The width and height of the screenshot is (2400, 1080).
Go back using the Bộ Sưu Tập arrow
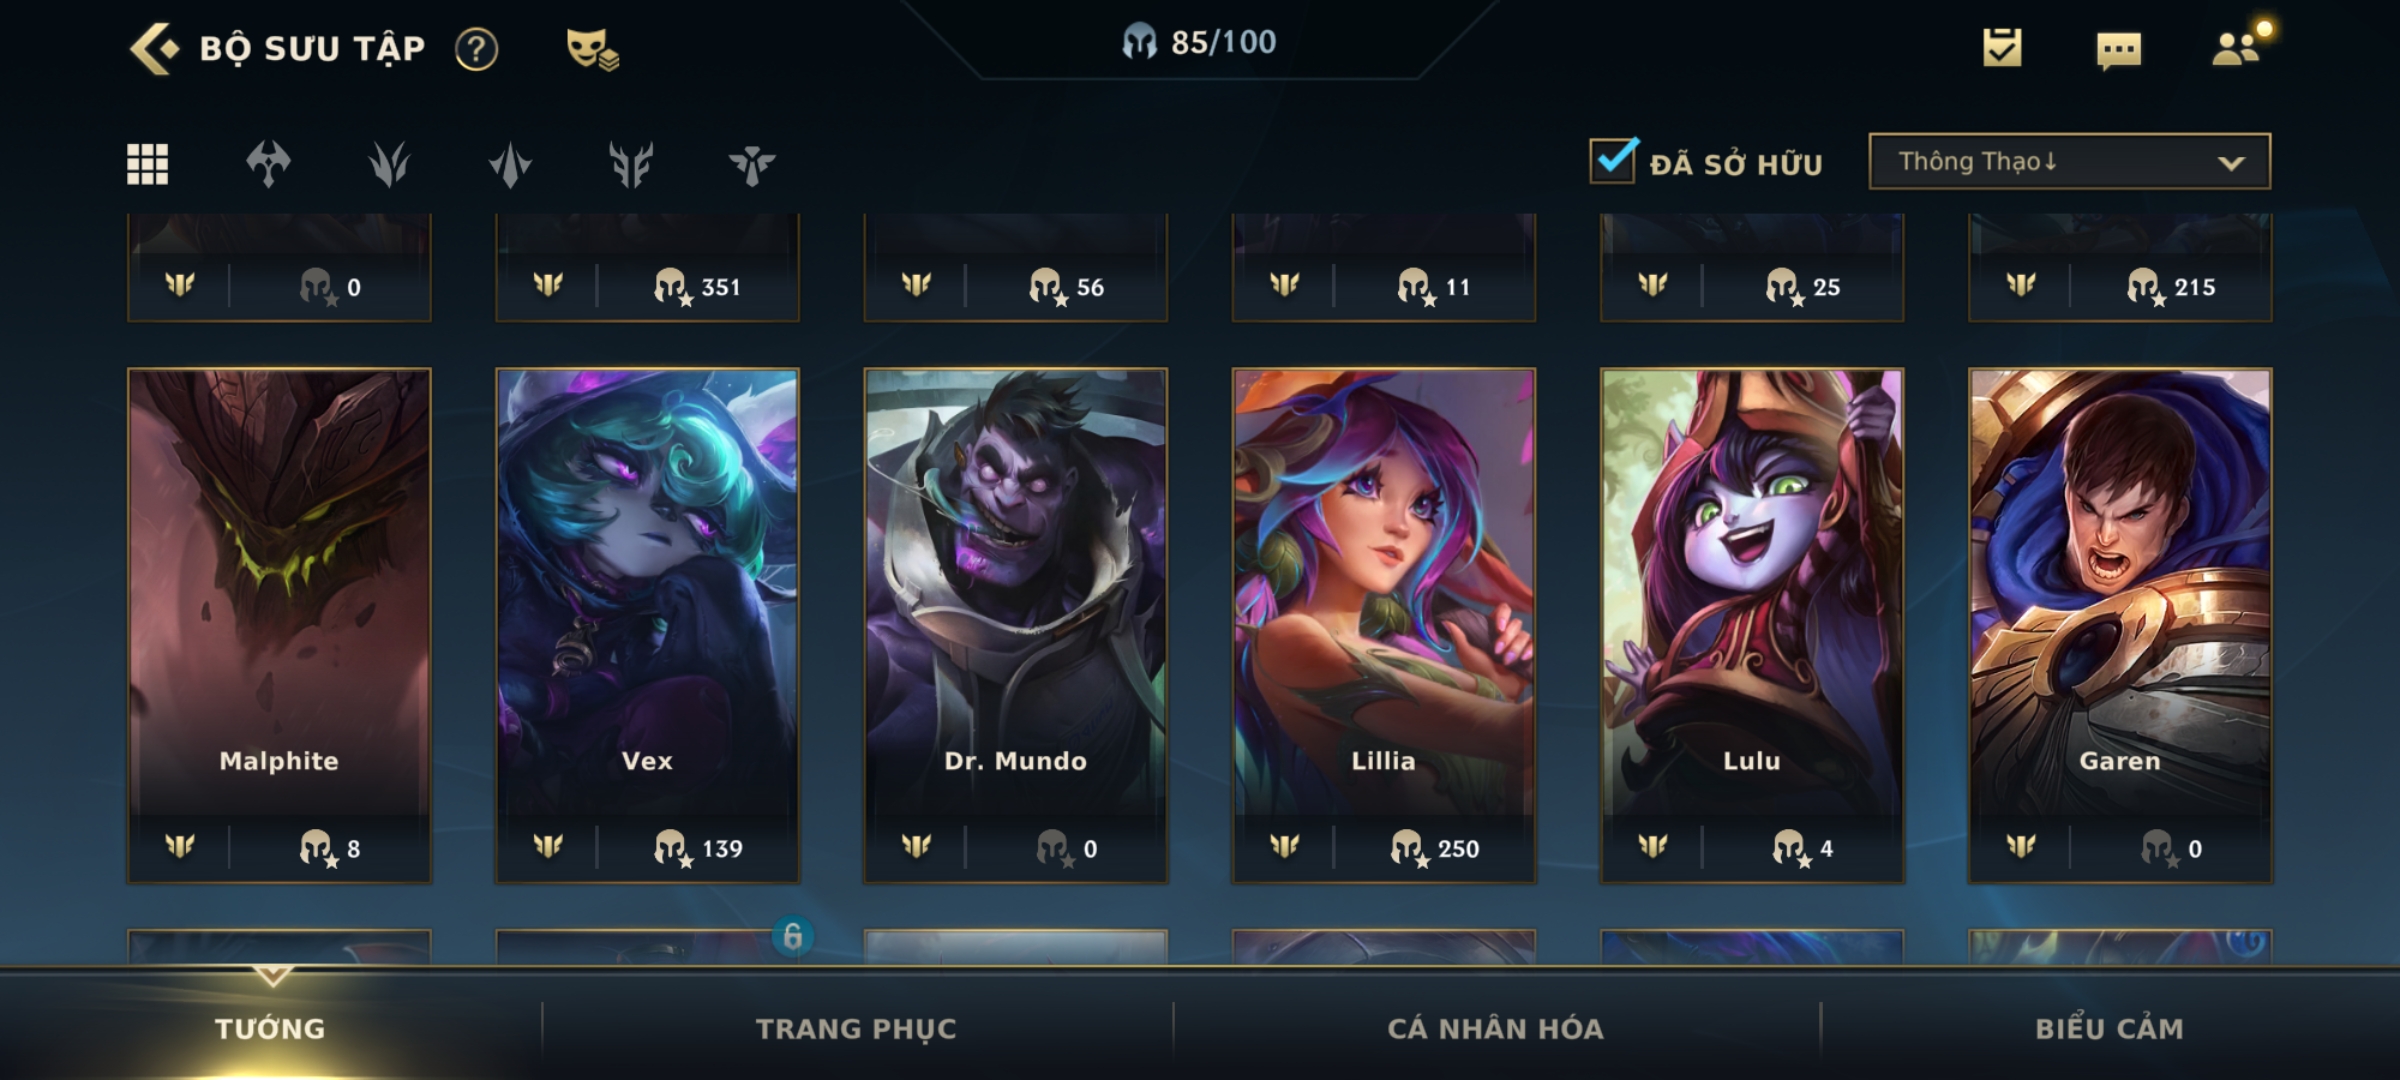click(154, 49)
